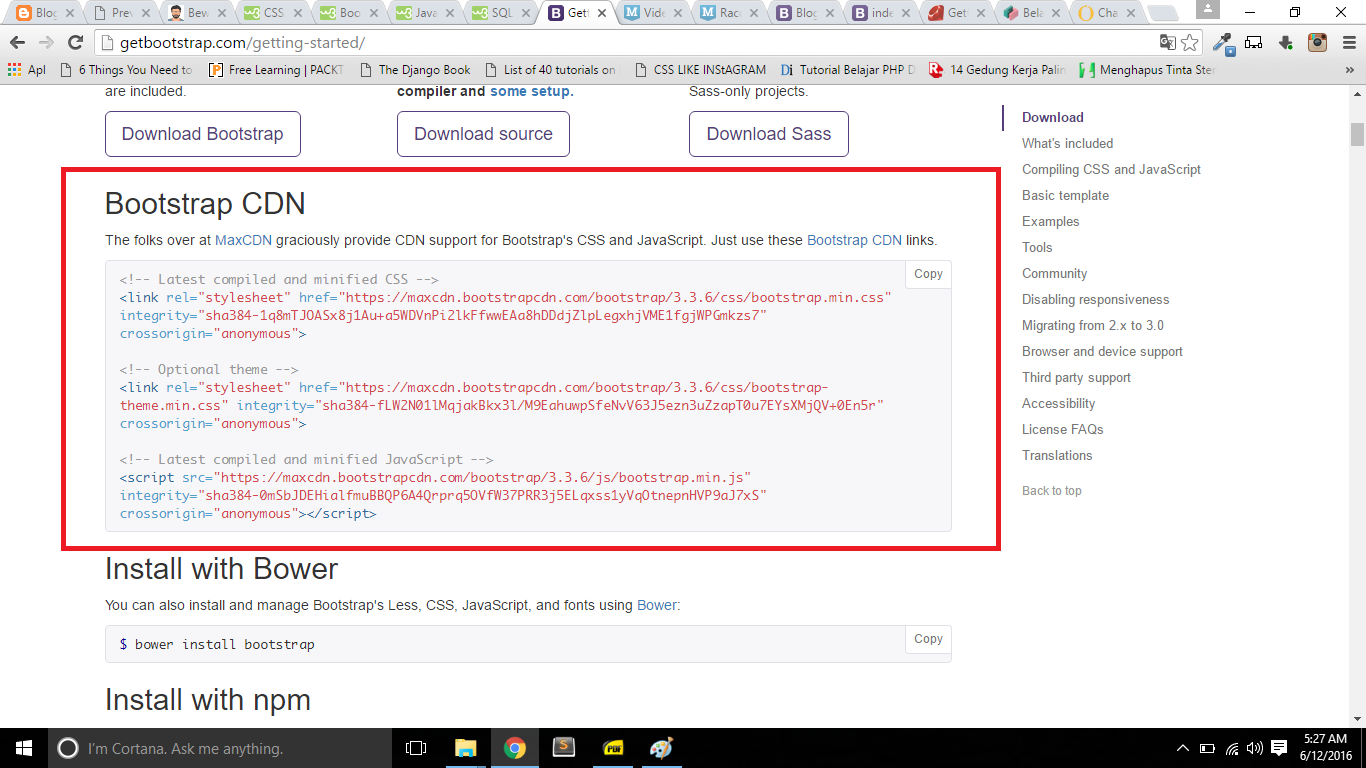Open the download manager extension icon
This screenshot has height=768, width=1366.
pos(1286,45)
